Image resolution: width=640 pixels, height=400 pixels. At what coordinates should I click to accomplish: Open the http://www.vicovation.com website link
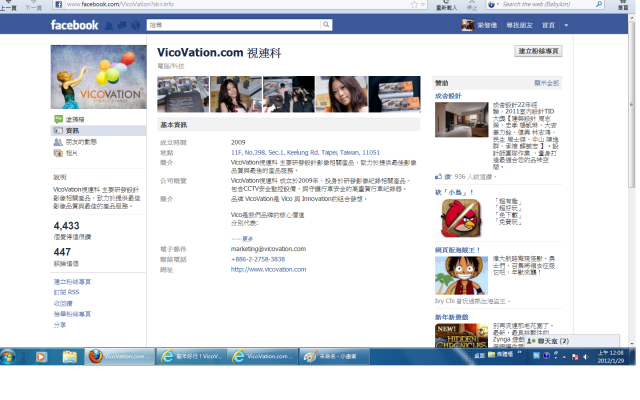point(269,269)
